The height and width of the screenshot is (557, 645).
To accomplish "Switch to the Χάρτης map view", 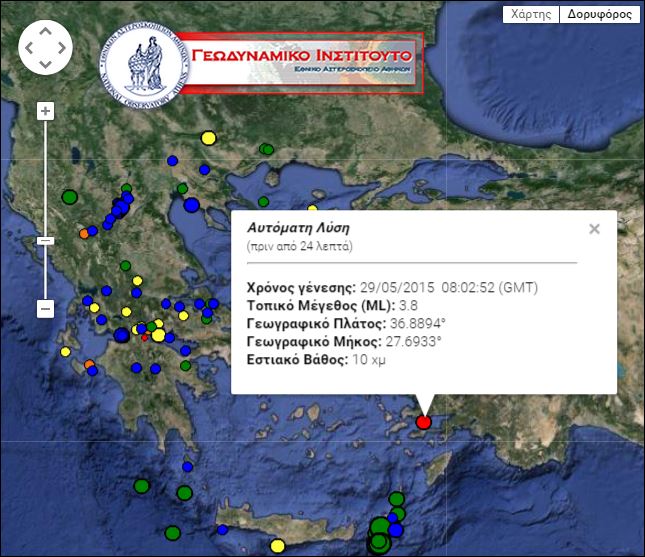I will click(x=531, y=14).
